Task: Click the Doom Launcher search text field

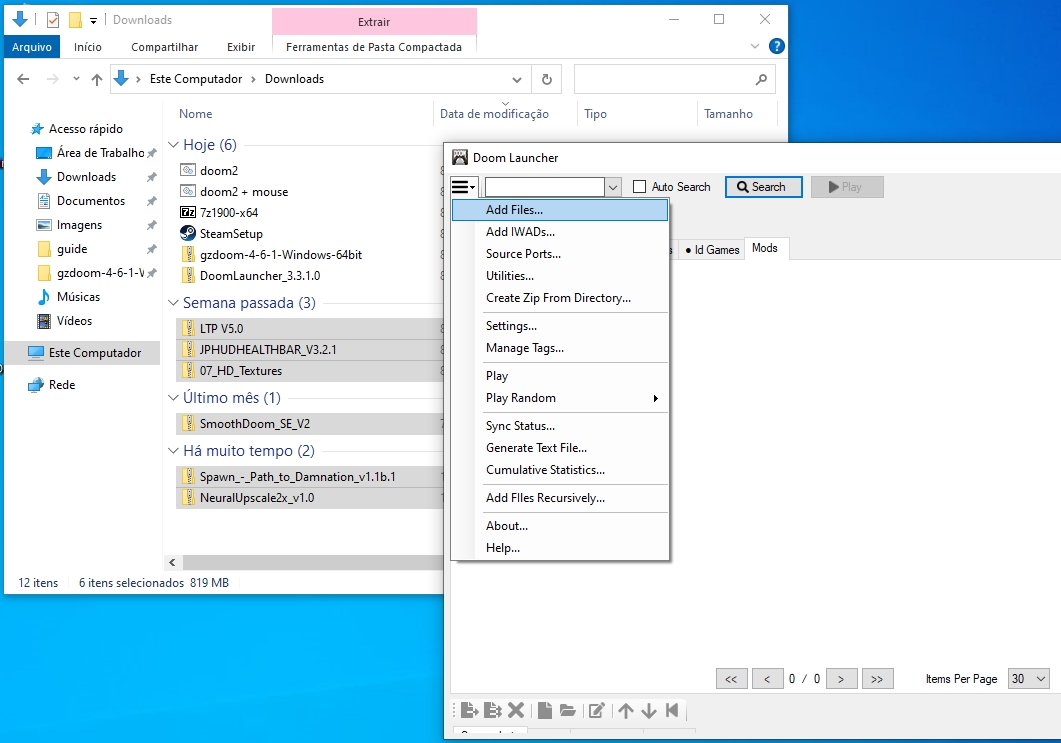Action: (545, 187)
